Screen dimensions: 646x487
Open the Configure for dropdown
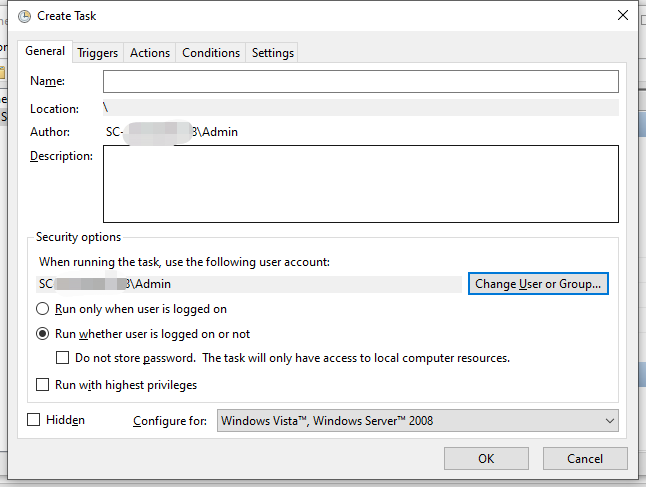410,421
